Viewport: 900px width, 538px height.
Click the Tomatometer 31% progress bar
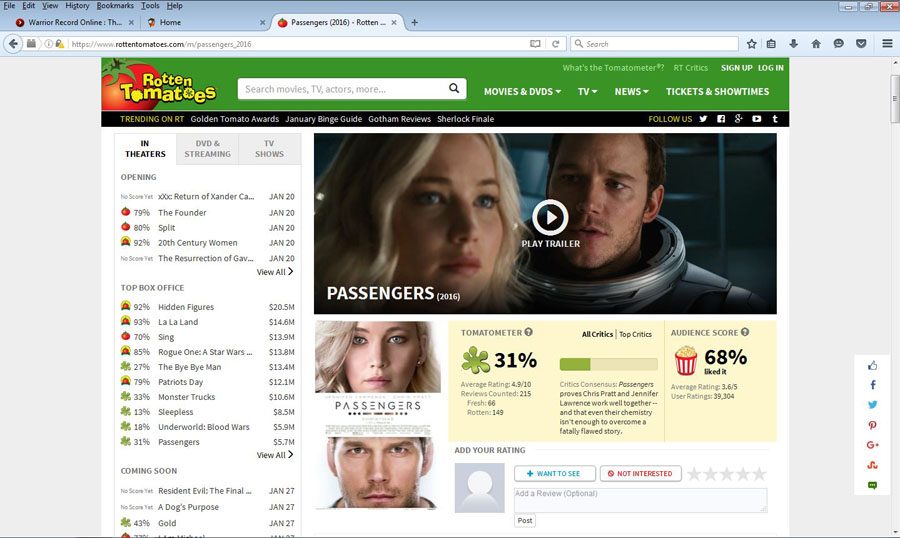608,363
